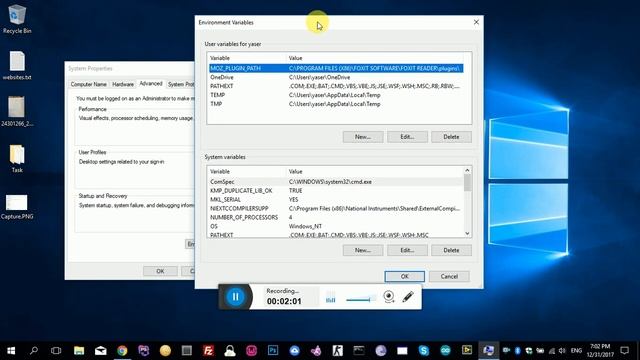Click the ENG language indicator
This screenshot has height=360, width=640.
(576, 351)
